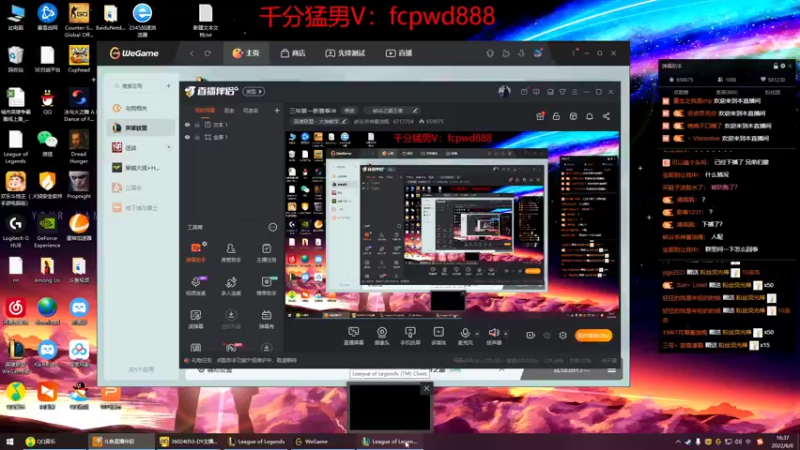Open the streamer tasks tool with checkmark icon

pyautogui.click(x=266, y=253)
